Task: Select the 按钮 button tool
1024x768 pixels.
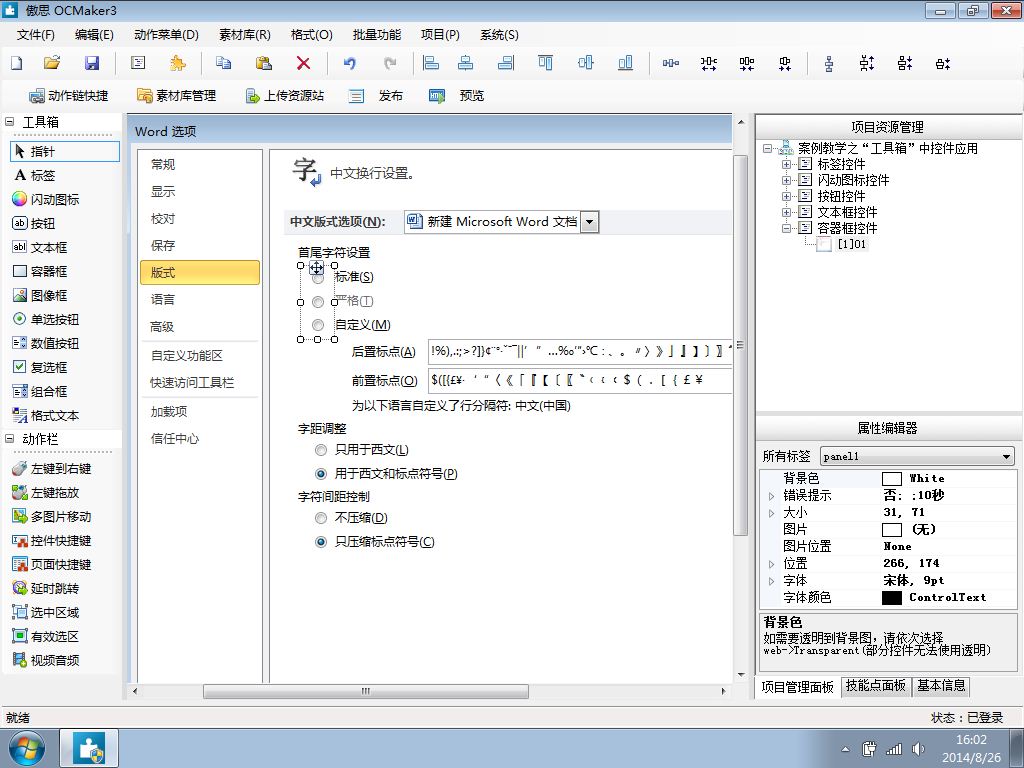Action: coord(34,223)
